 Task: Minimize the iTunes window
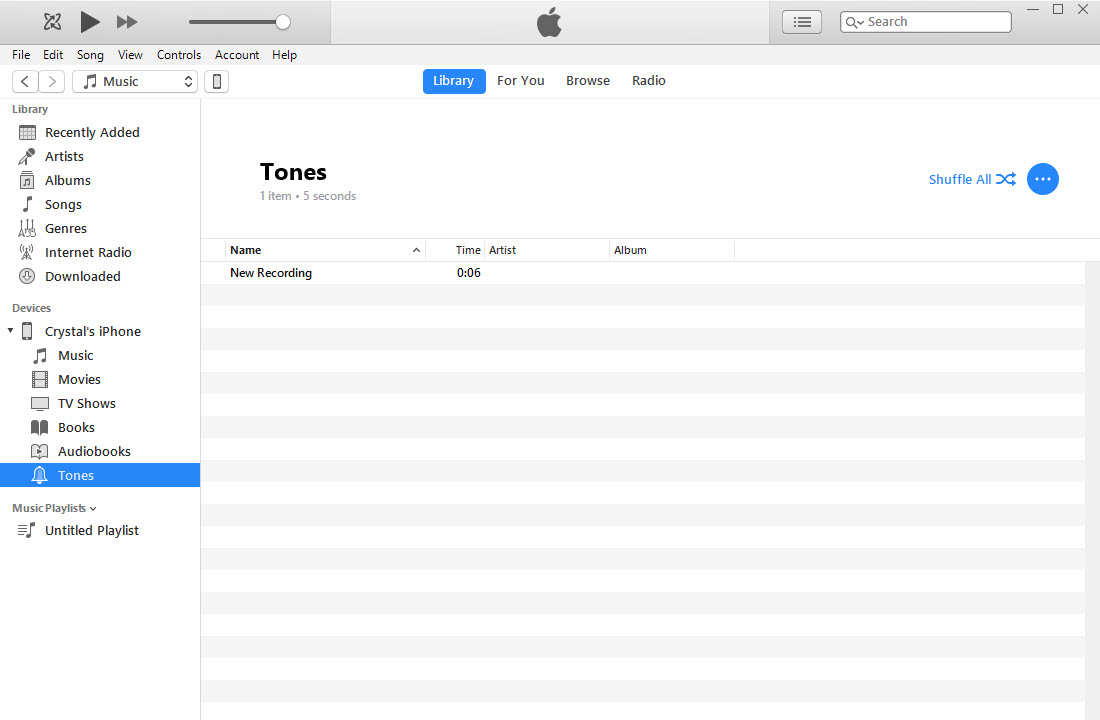(x=1033, y=10)
